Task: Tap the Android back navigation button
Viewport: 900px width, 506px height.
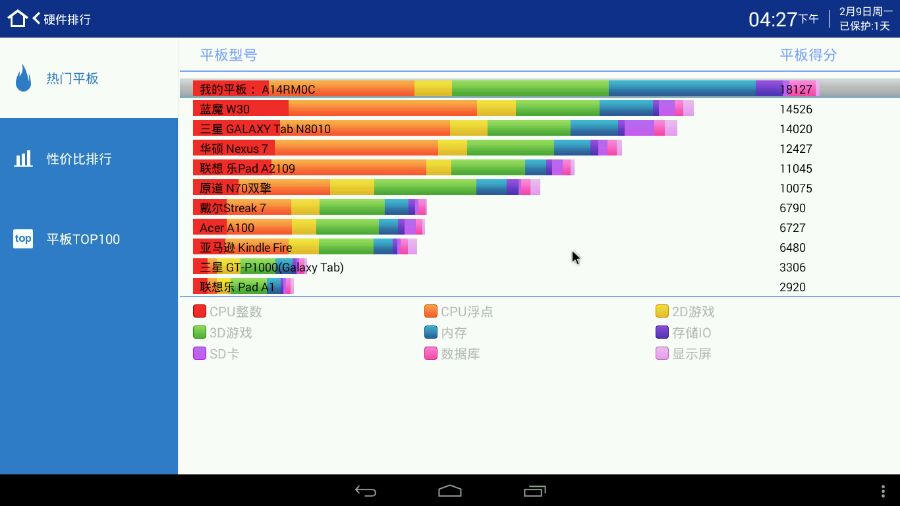Action: [366, 491]
